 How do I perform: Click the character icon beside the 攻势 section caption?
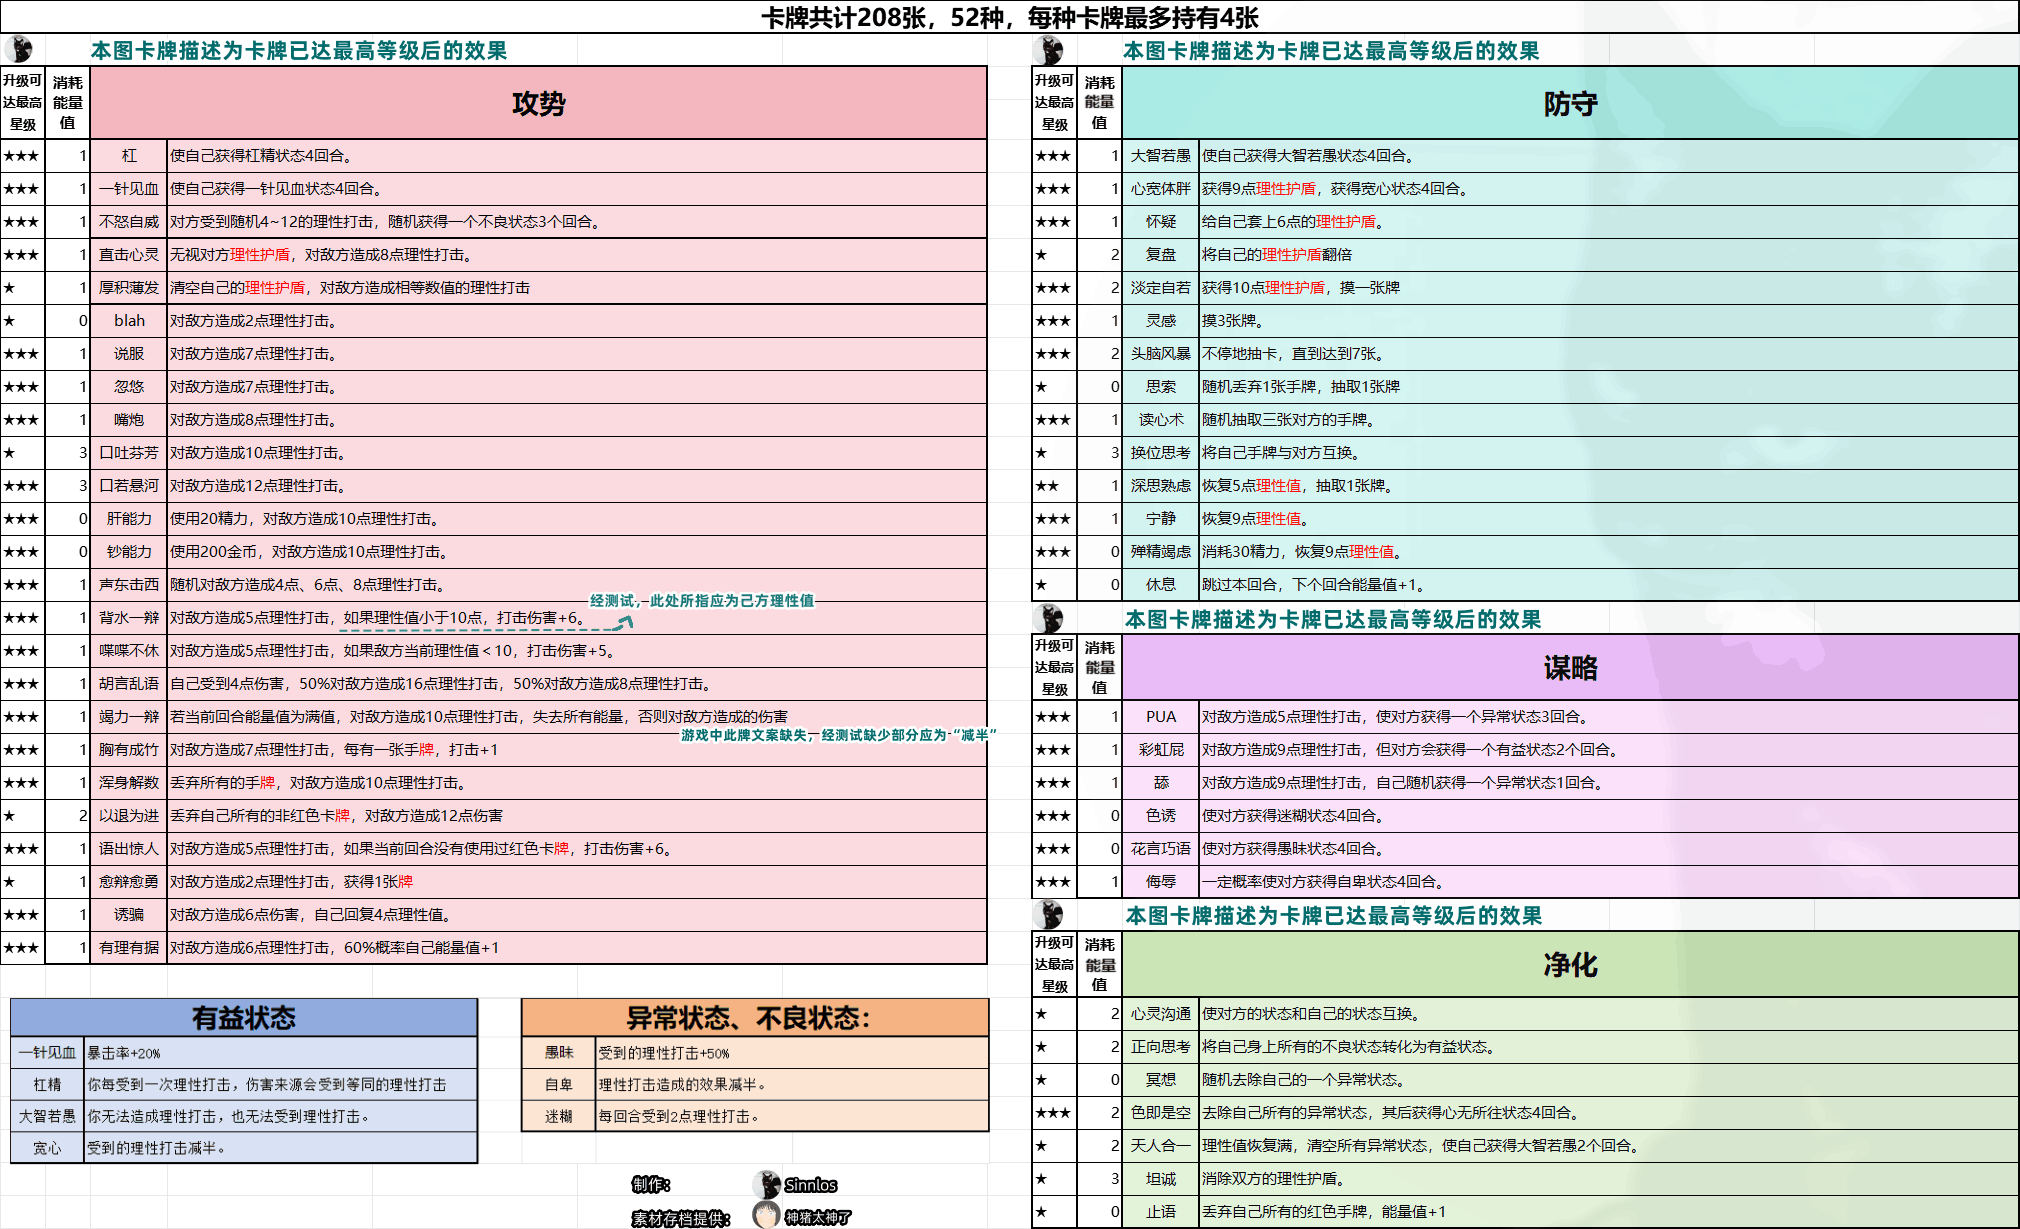pyautogui.click(x=18, y=49)
